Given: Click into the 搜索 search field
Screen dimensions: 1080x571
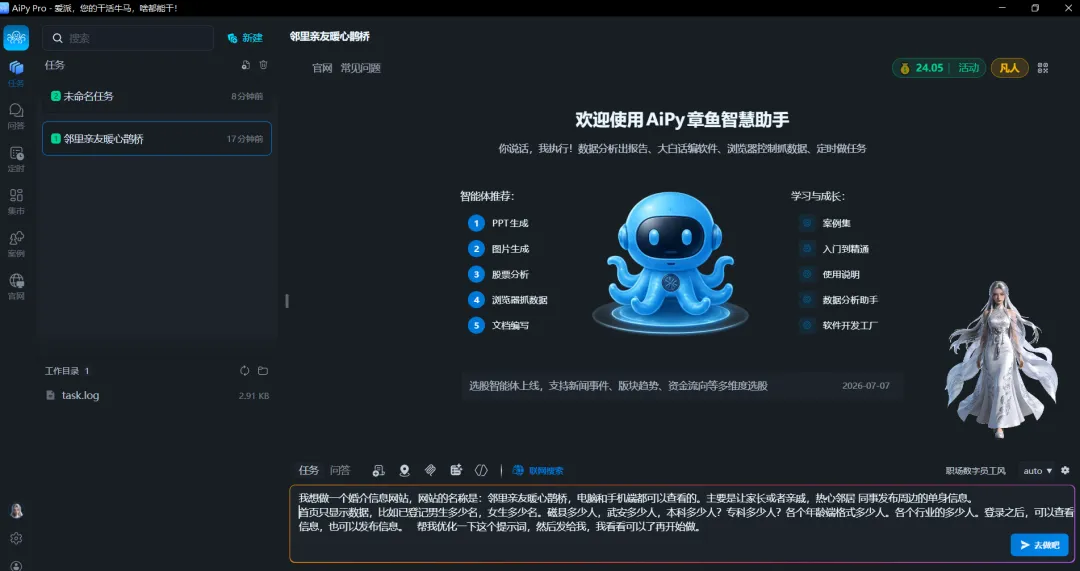Looking at the screenshot, I should point(128,38).
